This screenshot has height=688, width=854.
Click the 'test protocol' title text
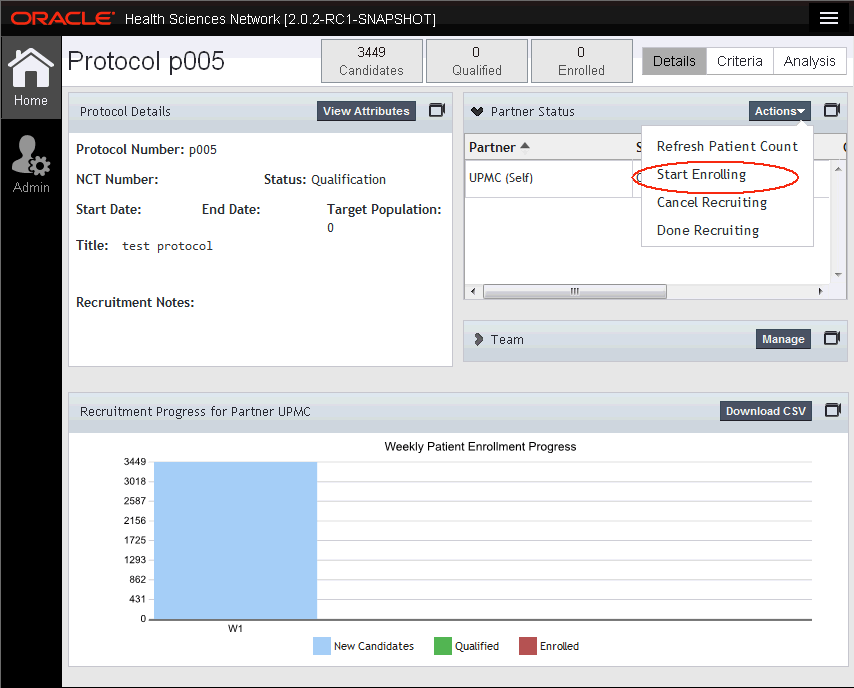pyautogui.click(x=167, y=246)
